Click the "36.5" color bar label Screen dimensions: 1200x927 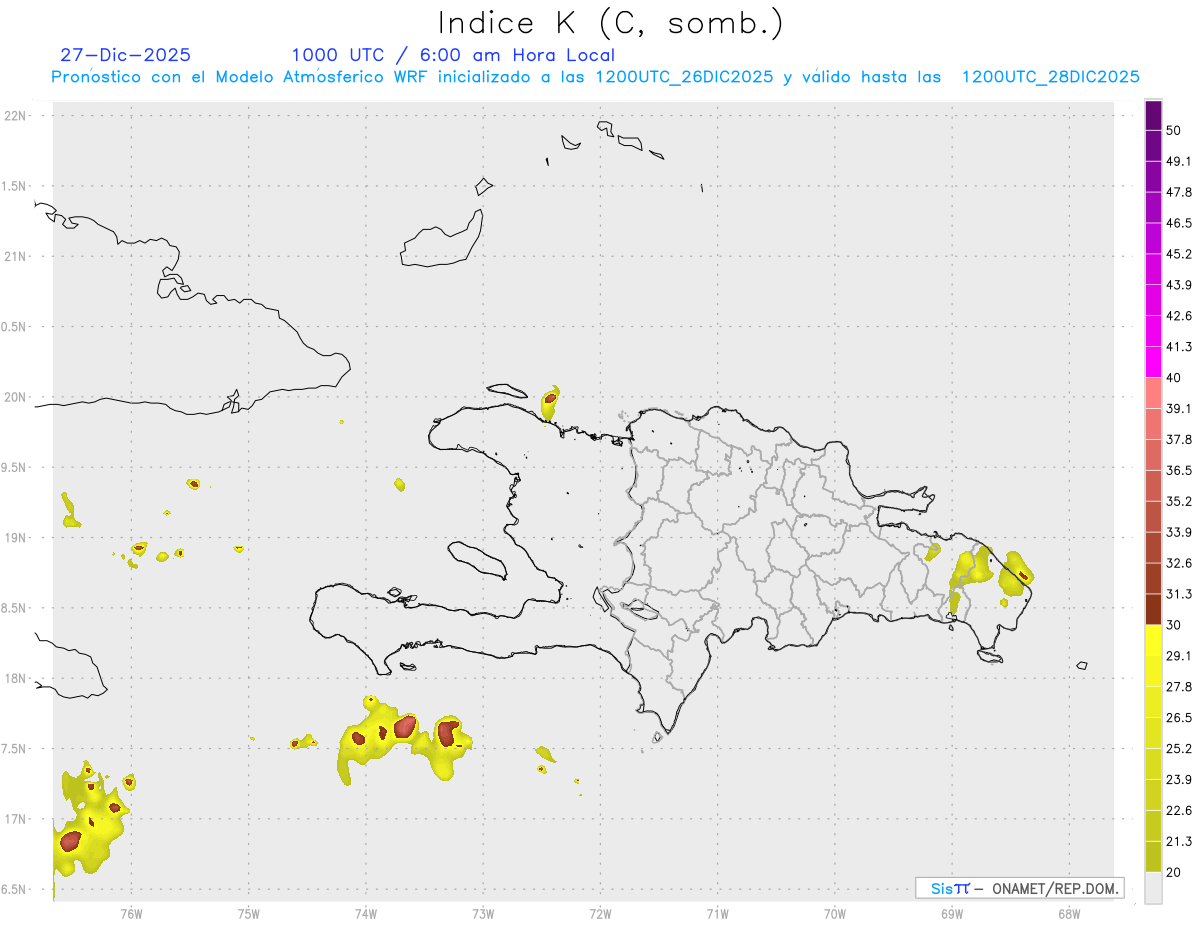click(x=1179, y=470)
